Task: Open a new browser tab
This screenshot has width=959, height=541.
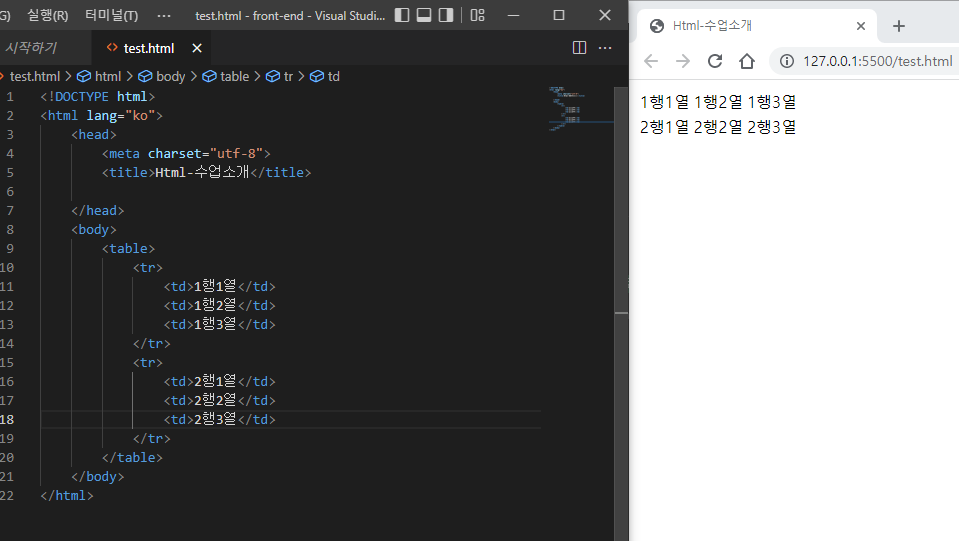Action: click(898, 26)
